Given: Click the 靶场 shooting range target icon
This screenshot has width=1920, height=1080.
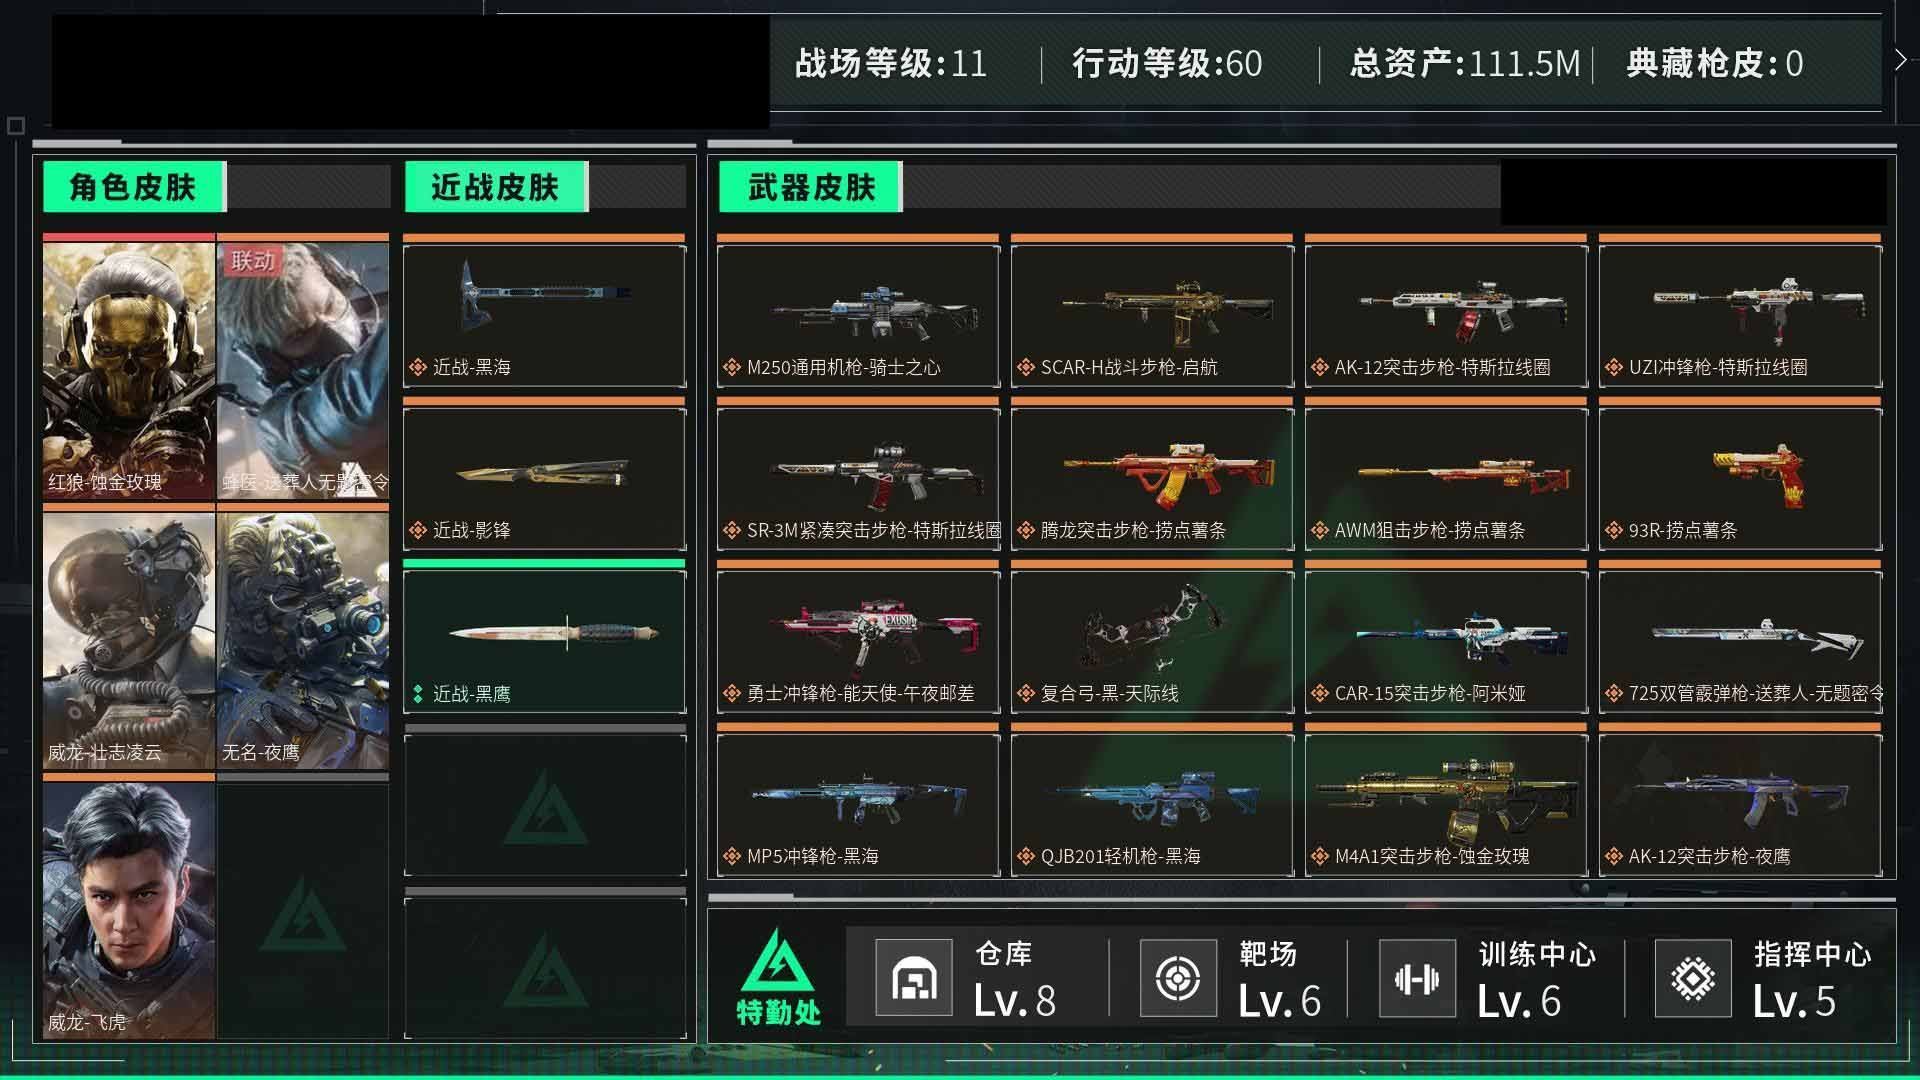Looking at the screenshot, I should tap(1179, 977).
